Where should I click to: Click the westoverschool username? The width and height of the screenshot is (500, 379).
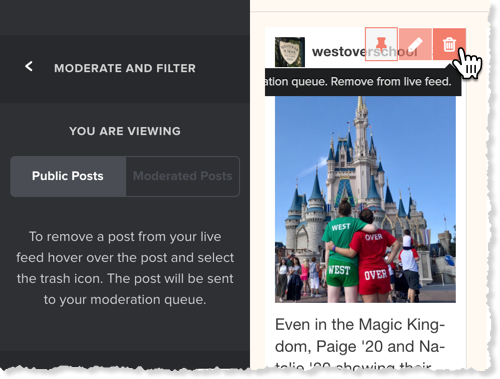[x=364, y=52]
